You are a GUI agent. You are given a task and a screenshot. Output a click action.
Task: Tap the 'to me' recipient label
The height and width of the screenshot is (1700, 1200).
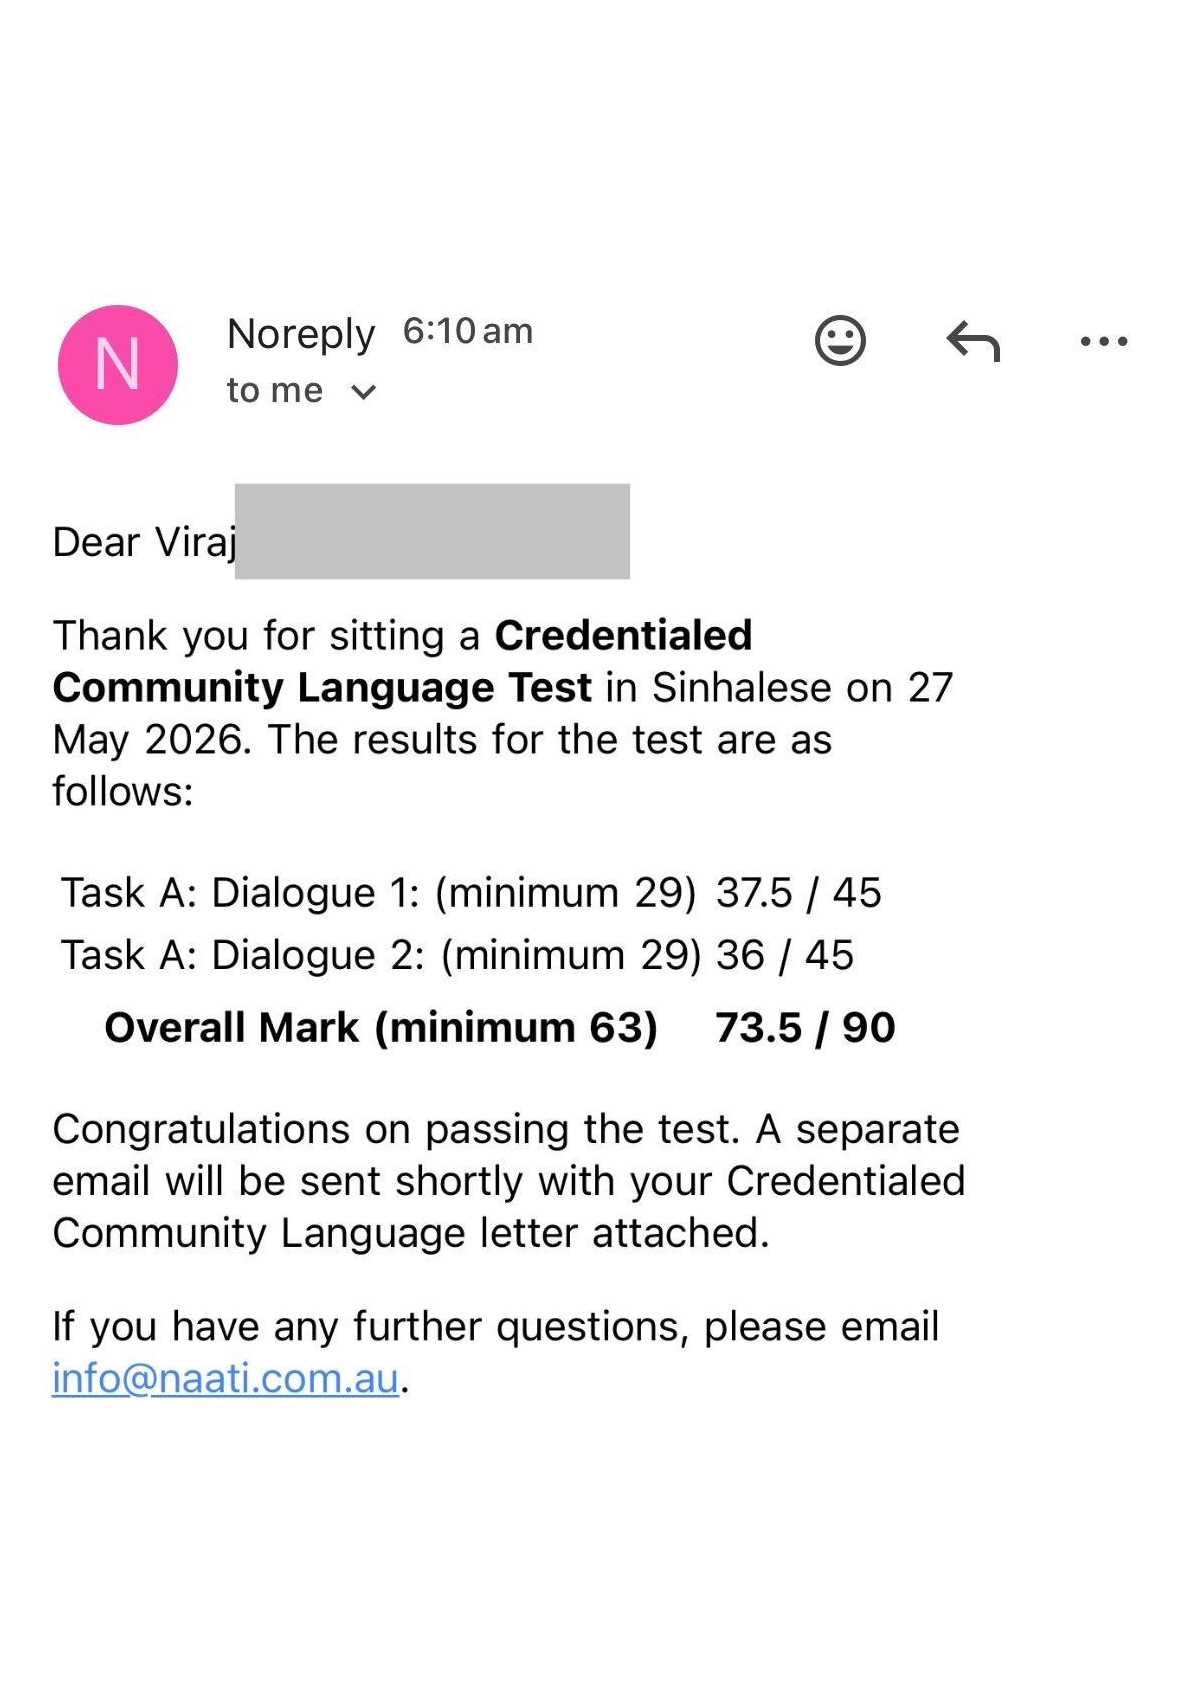[x=275, y=390]
